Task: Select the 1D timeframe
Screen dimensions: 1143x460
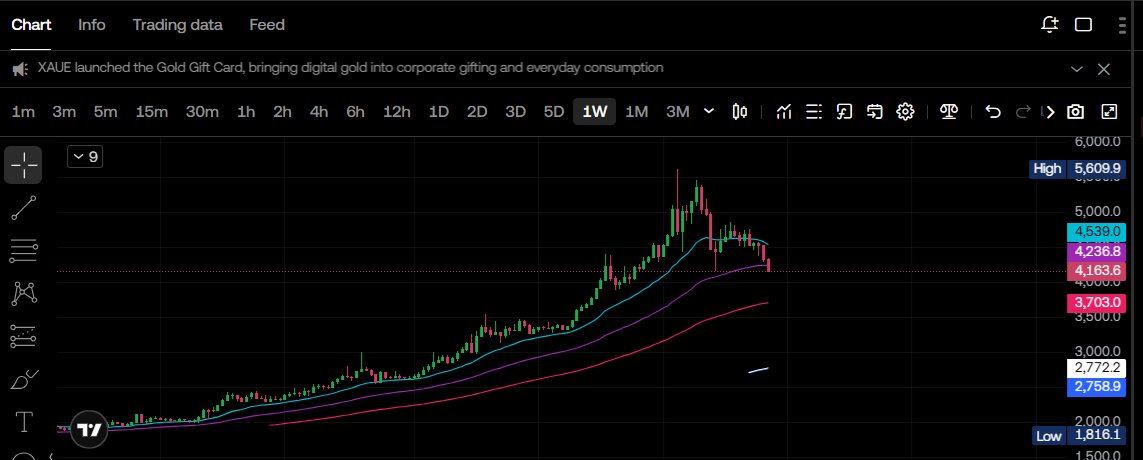Action: [x=438, y=112]
